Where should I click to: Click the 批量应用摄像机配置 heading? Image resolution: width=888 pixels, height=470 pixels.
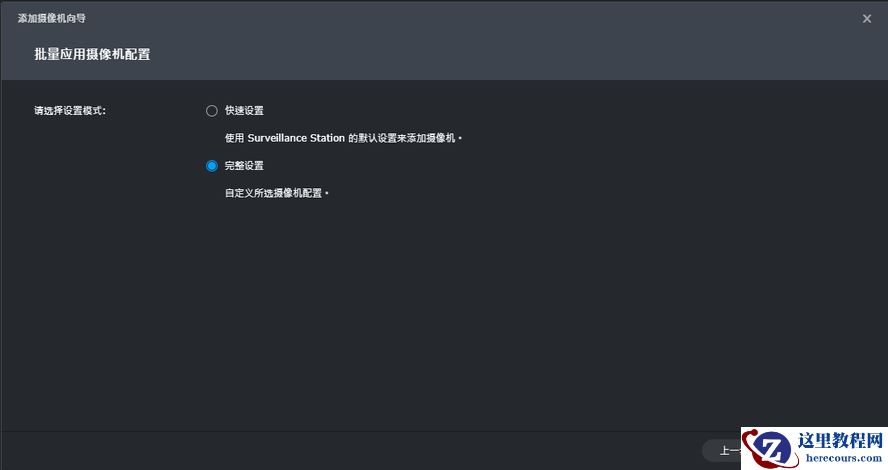click(x=92, y=54)
